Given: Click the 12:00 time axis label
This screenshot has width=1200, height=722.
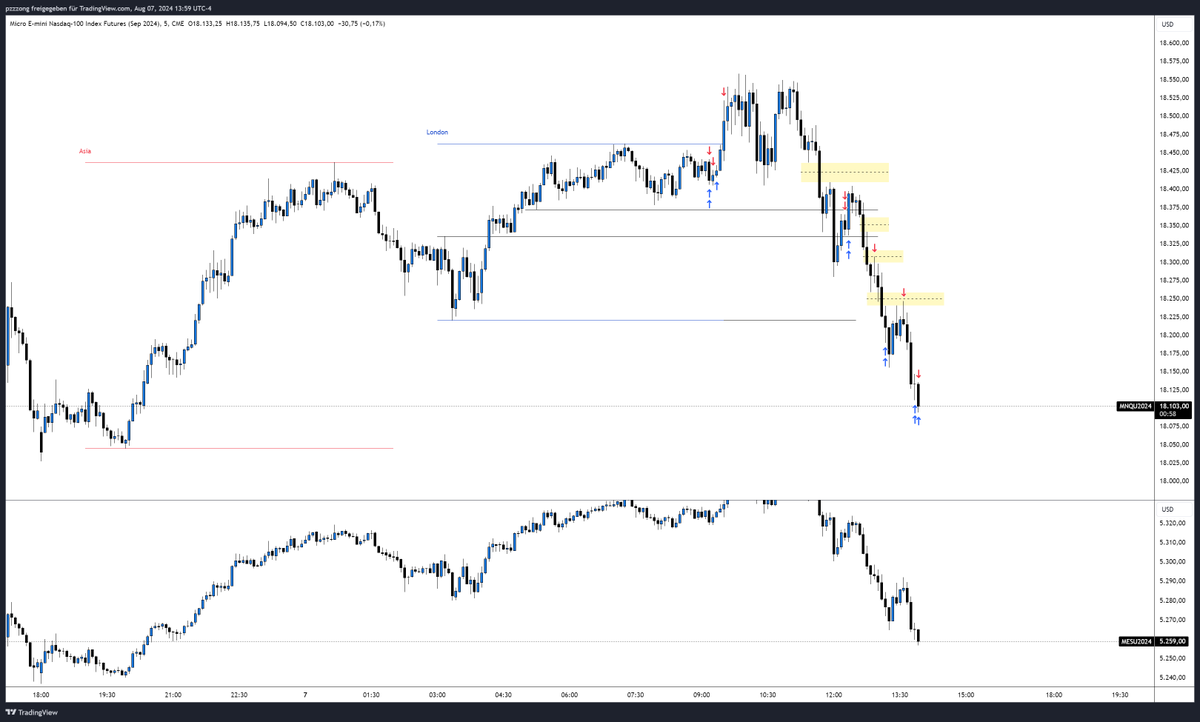Looking at the screenshot, I should [834, 694].
